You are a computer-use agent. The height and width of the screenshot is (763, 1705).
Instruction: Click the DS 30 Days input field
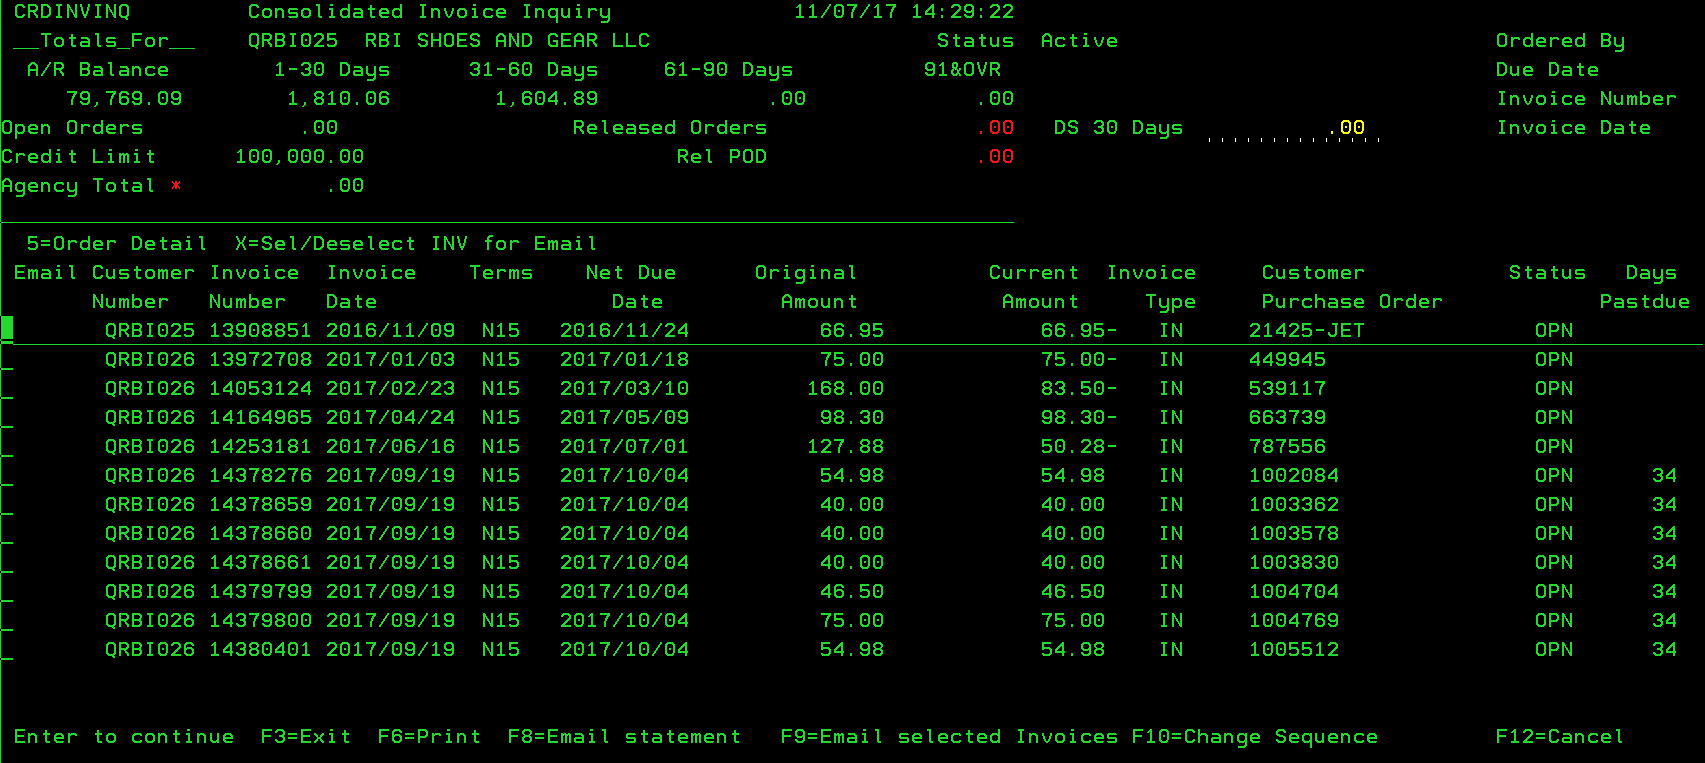(1293, 128)
